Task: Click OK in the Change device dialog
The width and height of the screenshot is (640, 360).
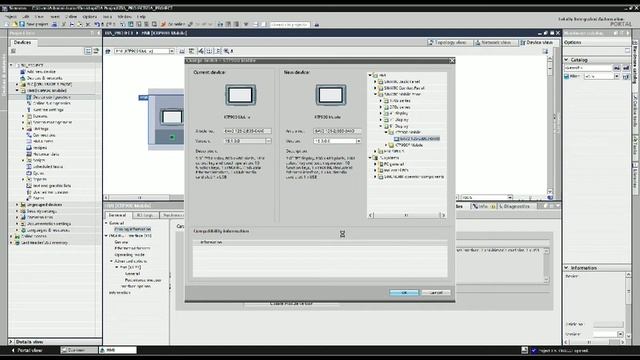Action: pyautogui.click(x=404, y=293)
